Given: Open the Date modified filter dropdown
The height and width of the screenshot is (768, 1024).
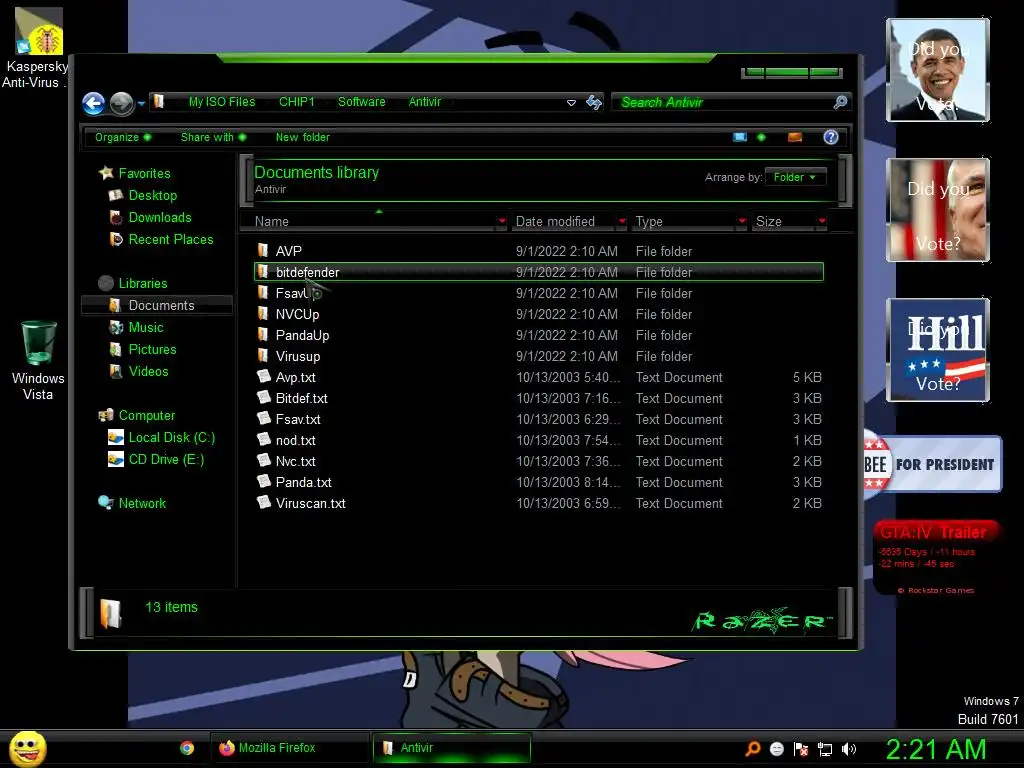Looking at the screenshot, I should click(622, 221).
